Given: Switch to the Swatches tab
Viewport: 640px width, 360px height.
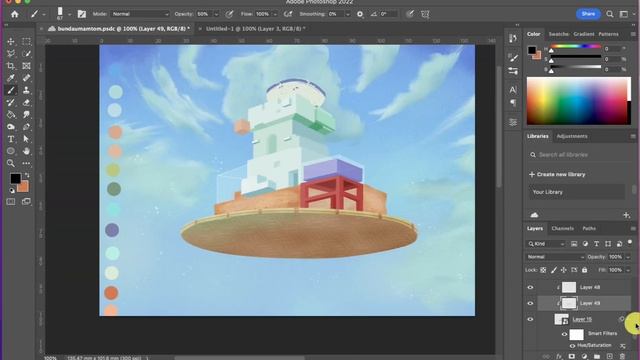Looking at the screenshot, I should click(x=558, y=34).
